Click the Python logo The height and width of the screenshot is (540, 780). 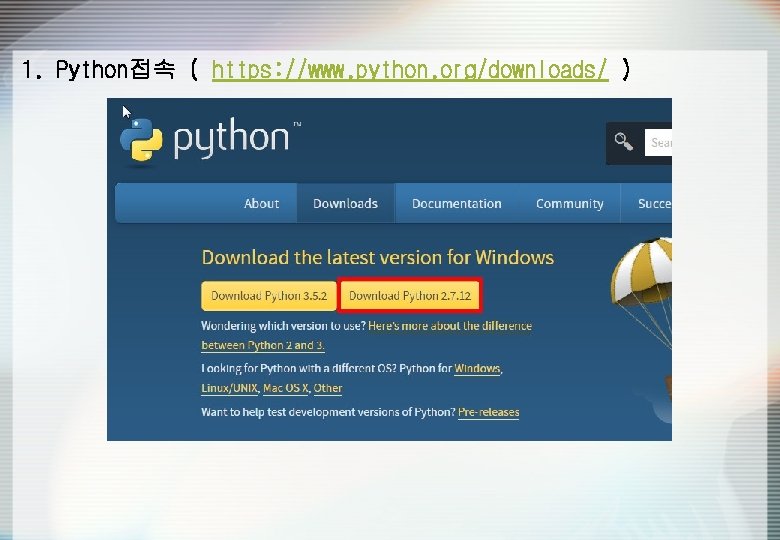[210, 139]
